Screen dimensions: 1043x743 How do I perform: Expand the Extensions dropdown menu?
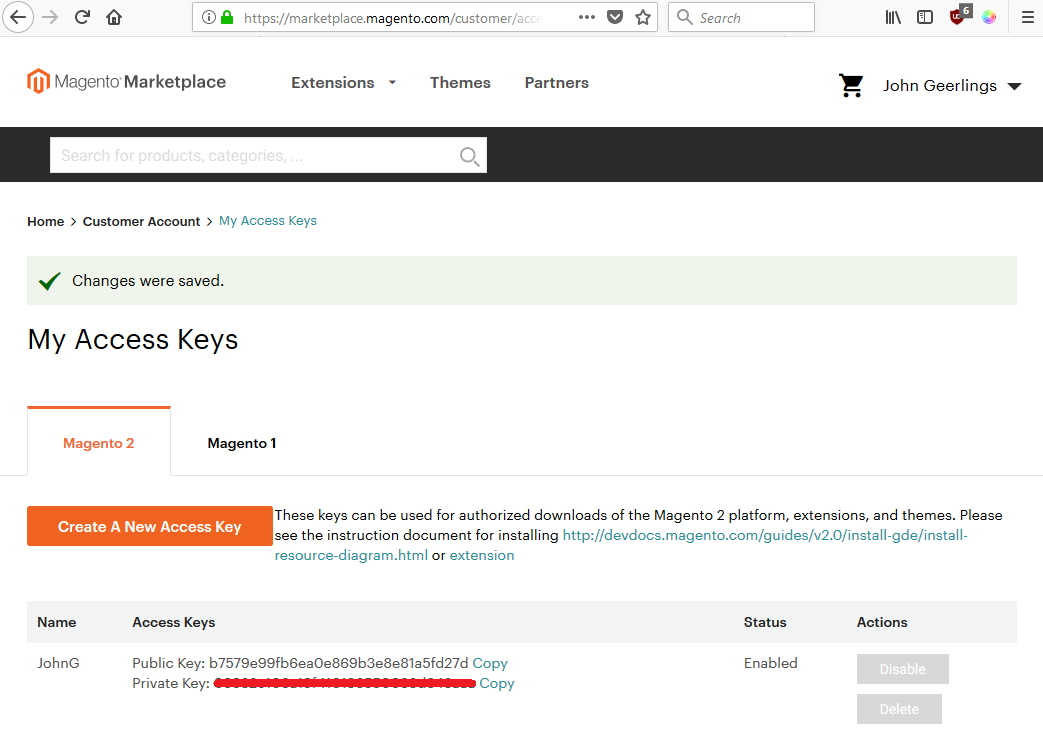343,82
